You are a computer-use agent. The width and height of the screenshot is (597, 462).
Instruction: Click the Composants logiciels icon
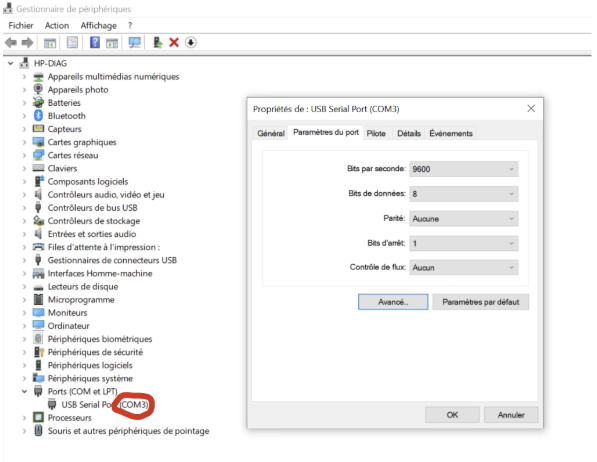click(39, 181)
